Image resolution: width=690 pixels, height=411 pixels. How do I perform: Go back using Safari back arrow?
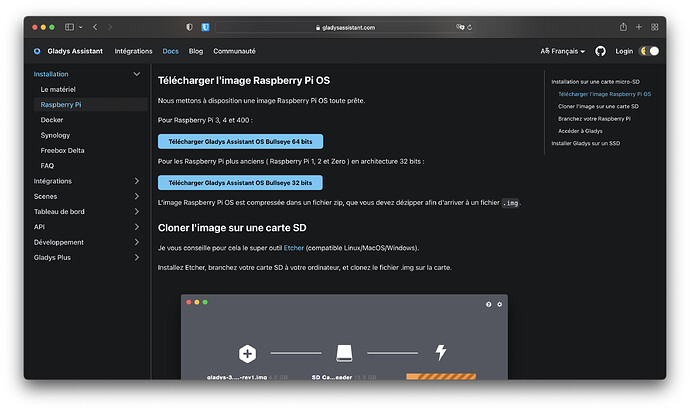click(95, 27)
